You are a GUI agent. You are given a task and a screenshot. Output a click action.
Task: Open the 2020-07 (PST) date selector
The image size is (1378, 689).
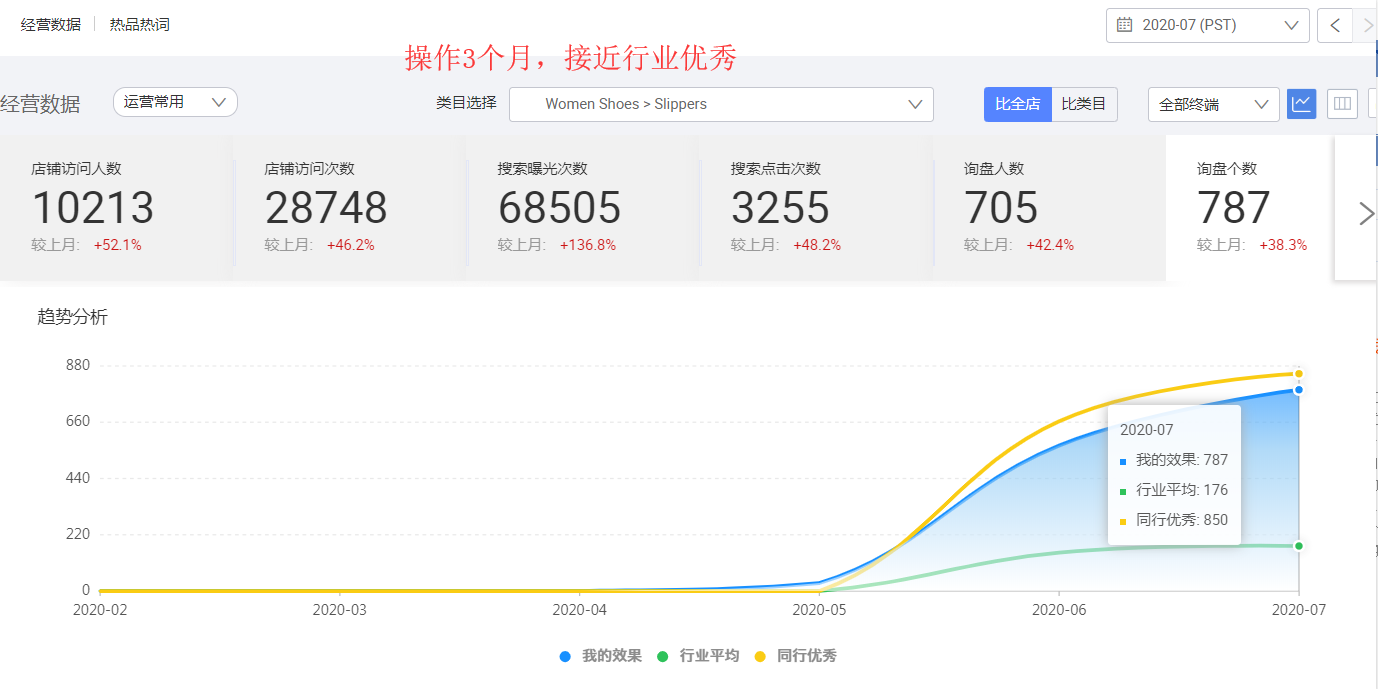click(1205, 25)
